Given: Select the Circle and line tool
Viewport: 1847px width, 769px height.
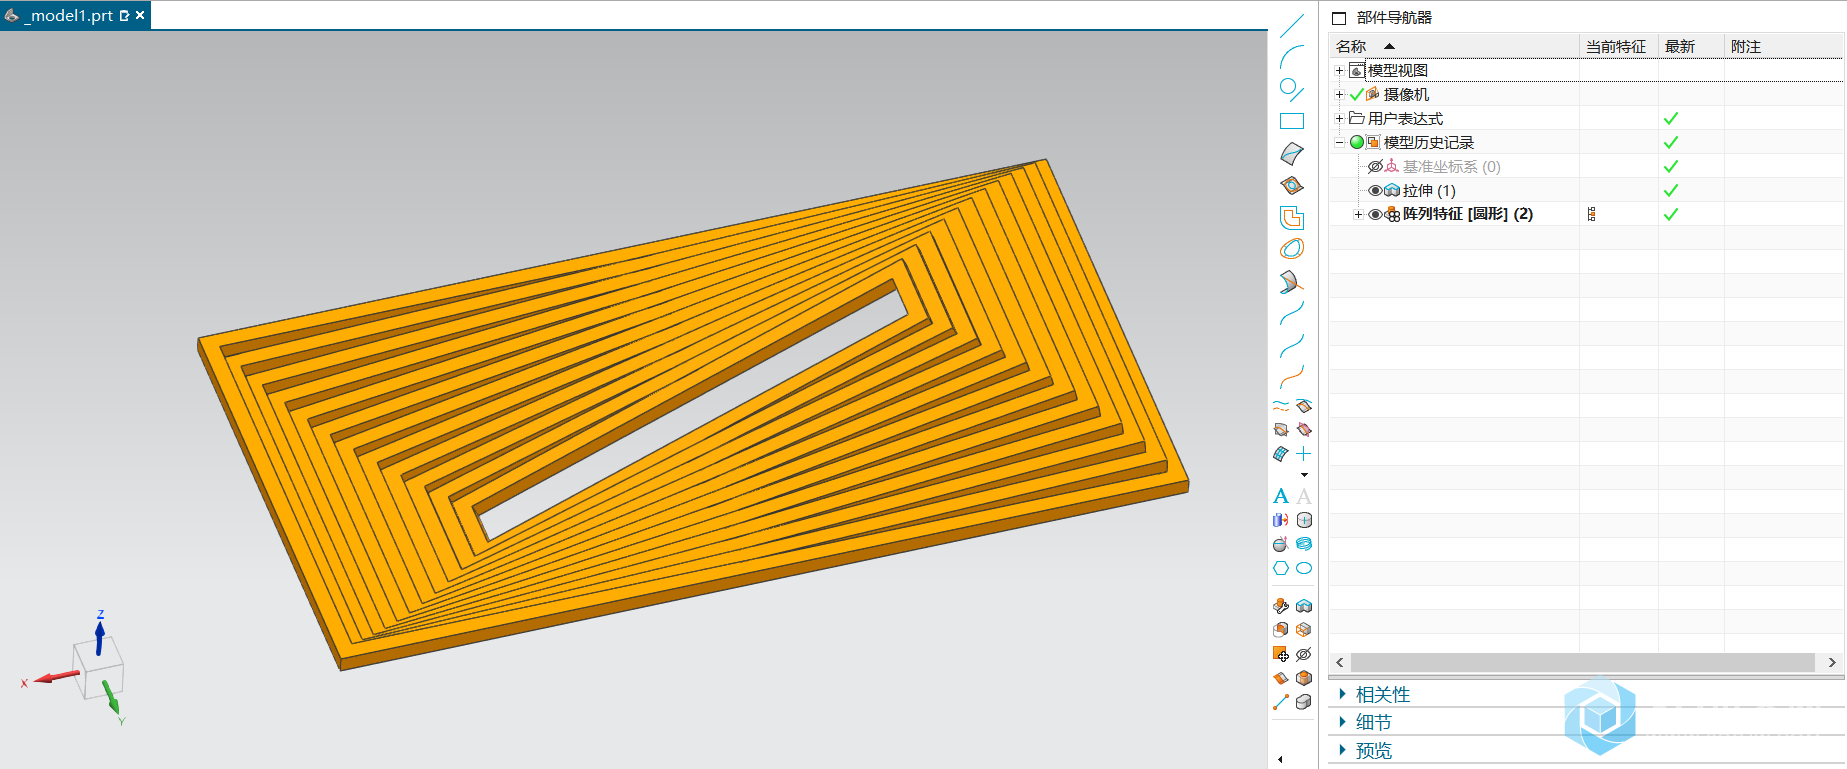Looking at the screenshot, I should [x=1292, y=89].
